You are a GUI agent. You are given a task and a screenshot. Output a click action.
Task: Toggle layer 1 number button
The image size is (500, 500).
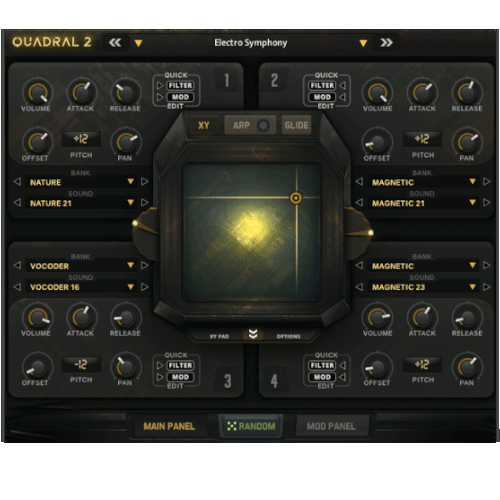pyautogui.click(x=227, y=80)
